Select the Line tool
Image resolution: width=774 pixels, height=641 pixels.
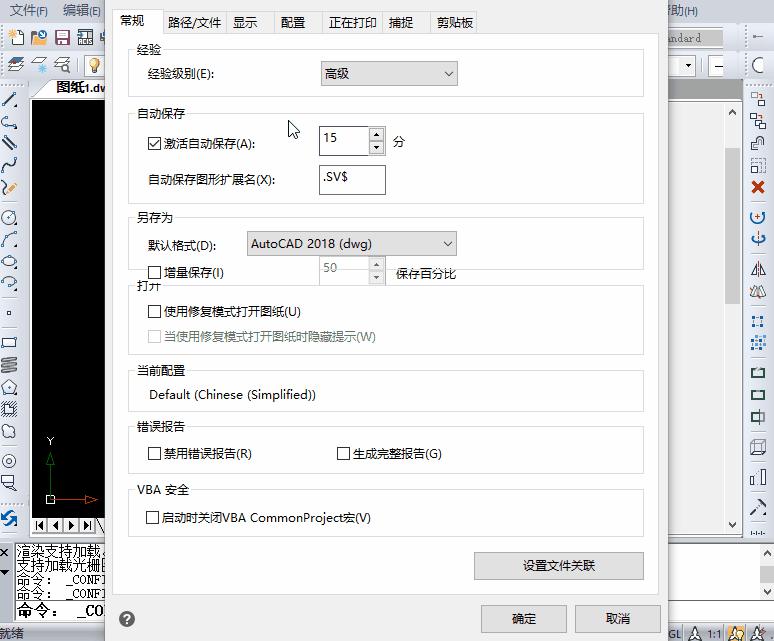point(9,100)
